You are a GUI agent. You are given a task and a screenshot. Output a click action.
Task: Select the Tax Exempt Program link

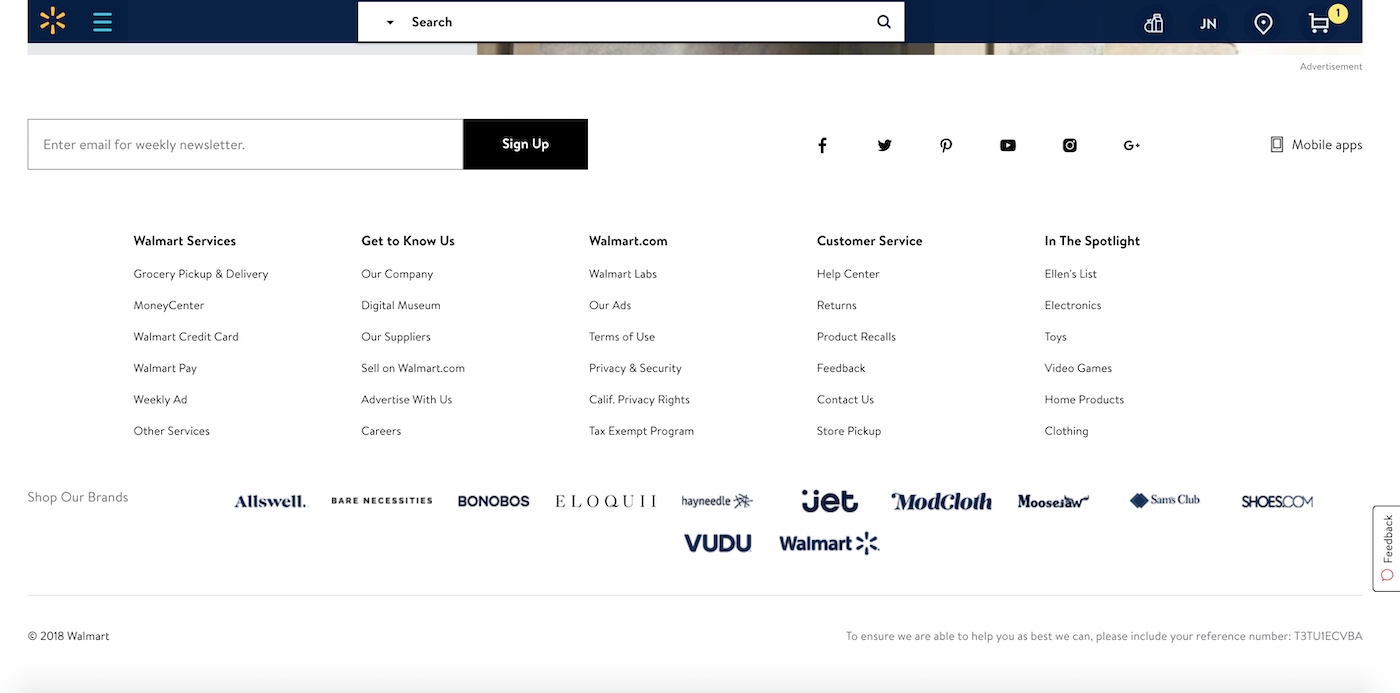pyautogui.click(x=641, y=431)
